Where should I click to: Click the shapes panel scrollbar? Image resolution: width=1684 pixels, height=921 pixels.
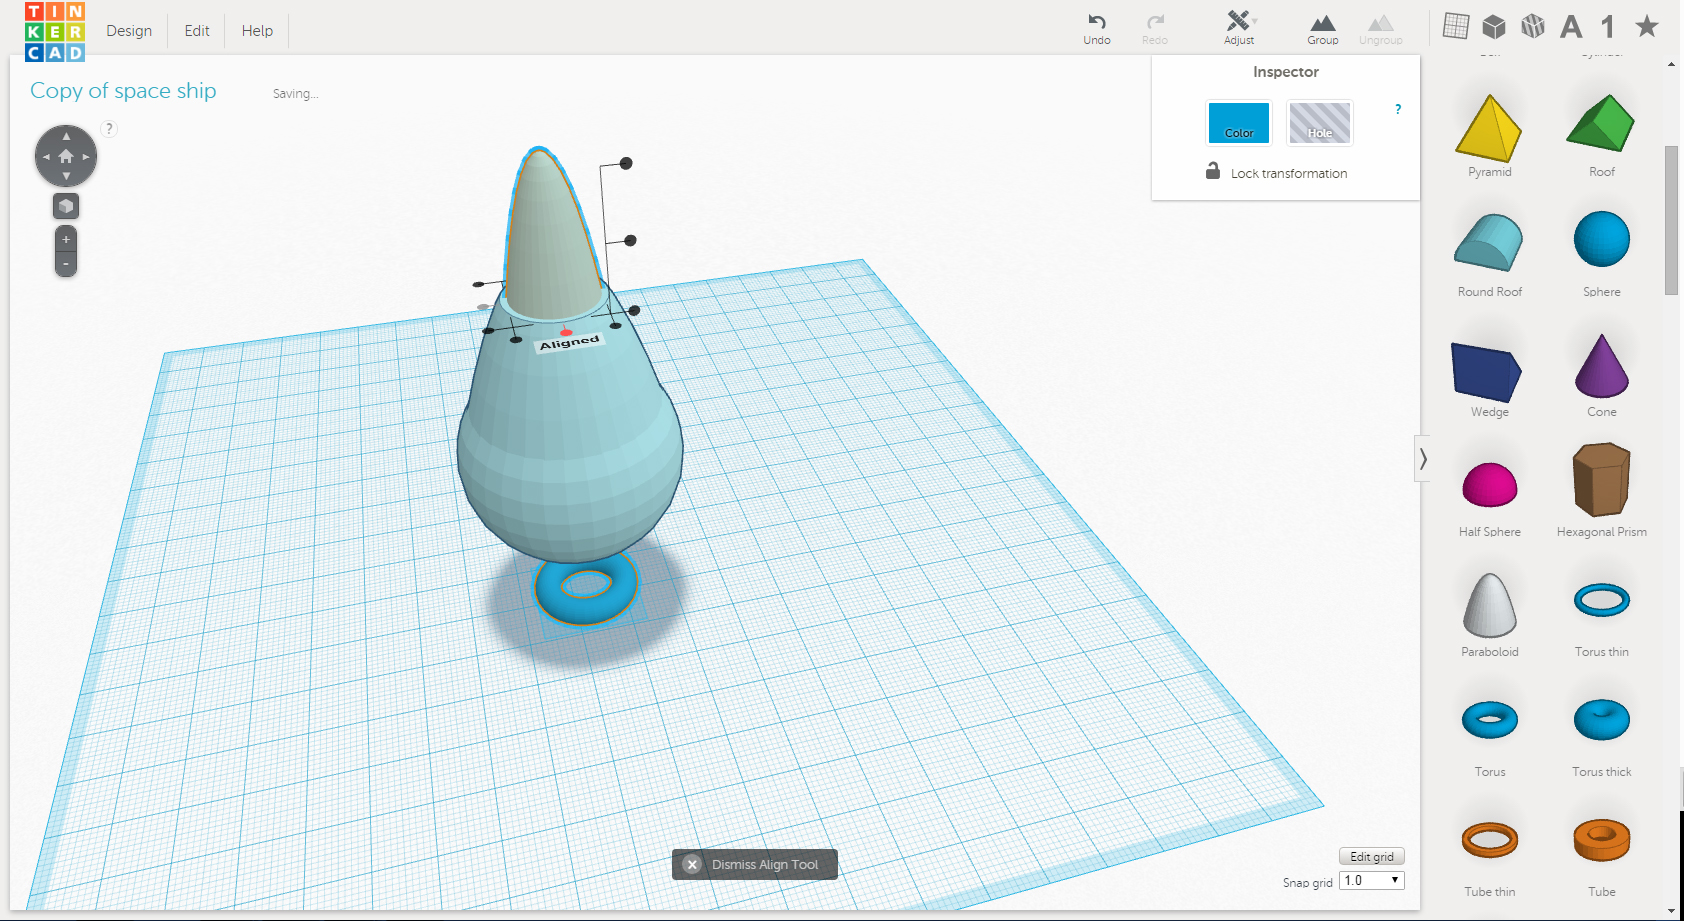point(1671,220)
